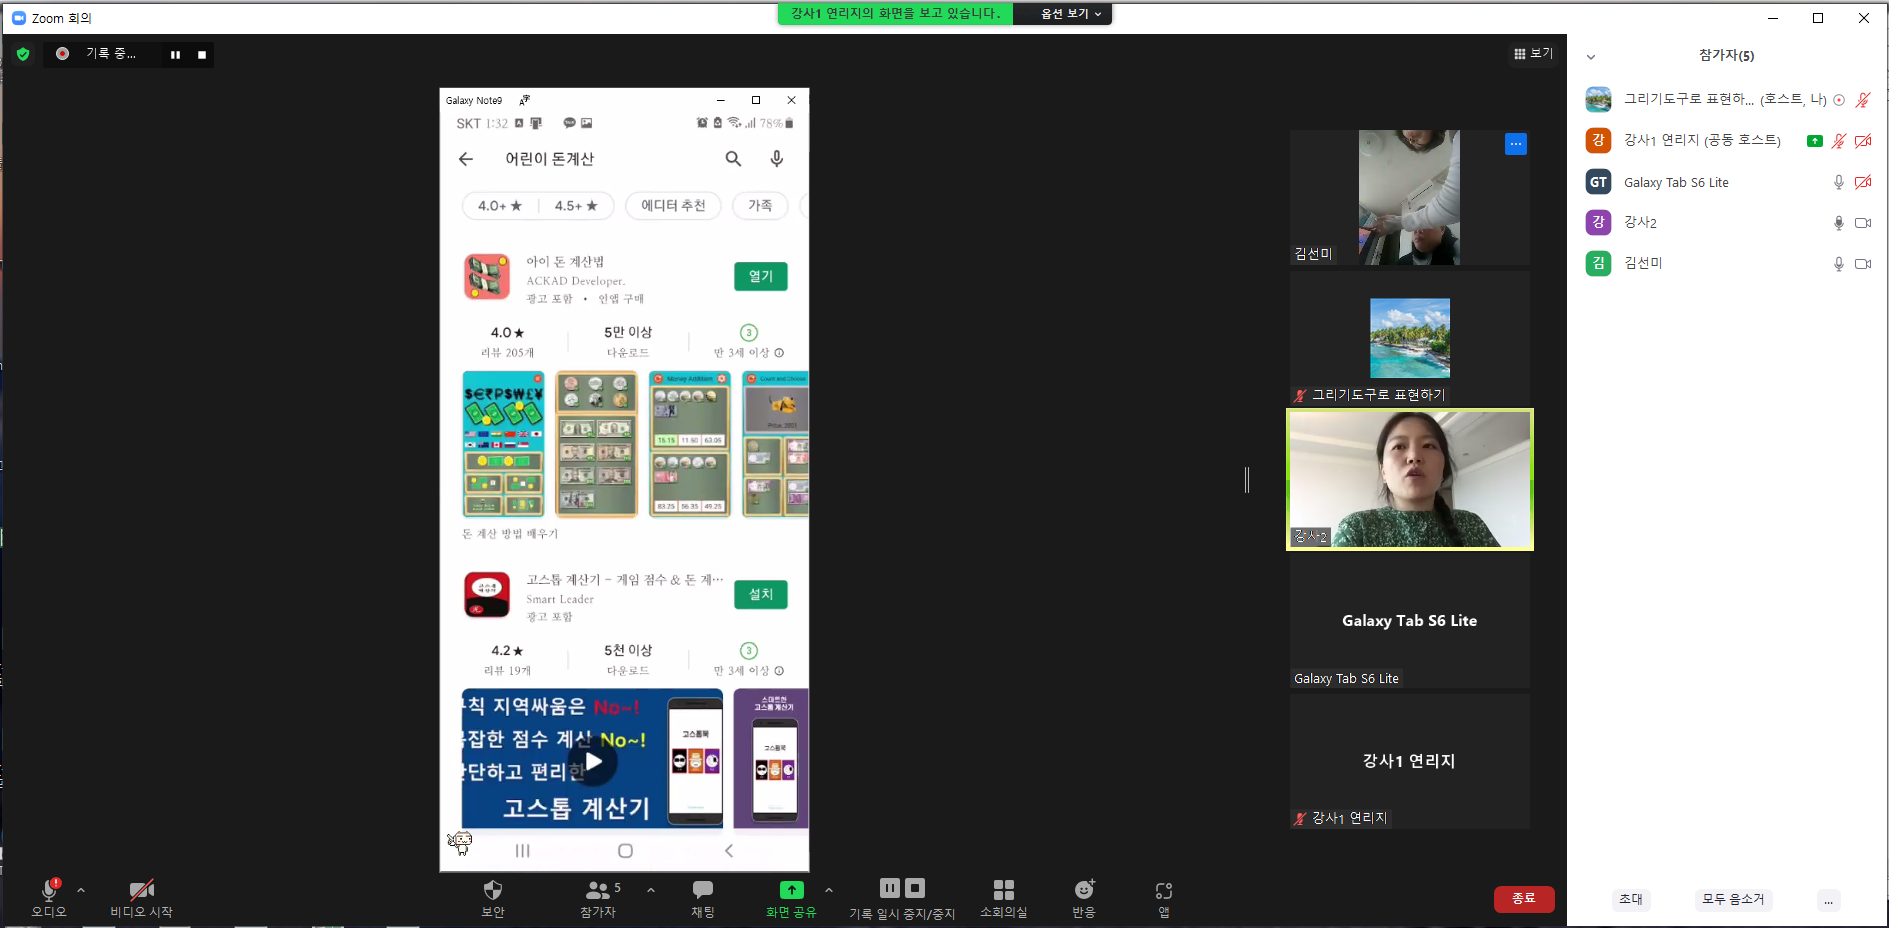Expand the participants options caret
The width and height of the screenshot is (1889, 928).
pos(651,889)
